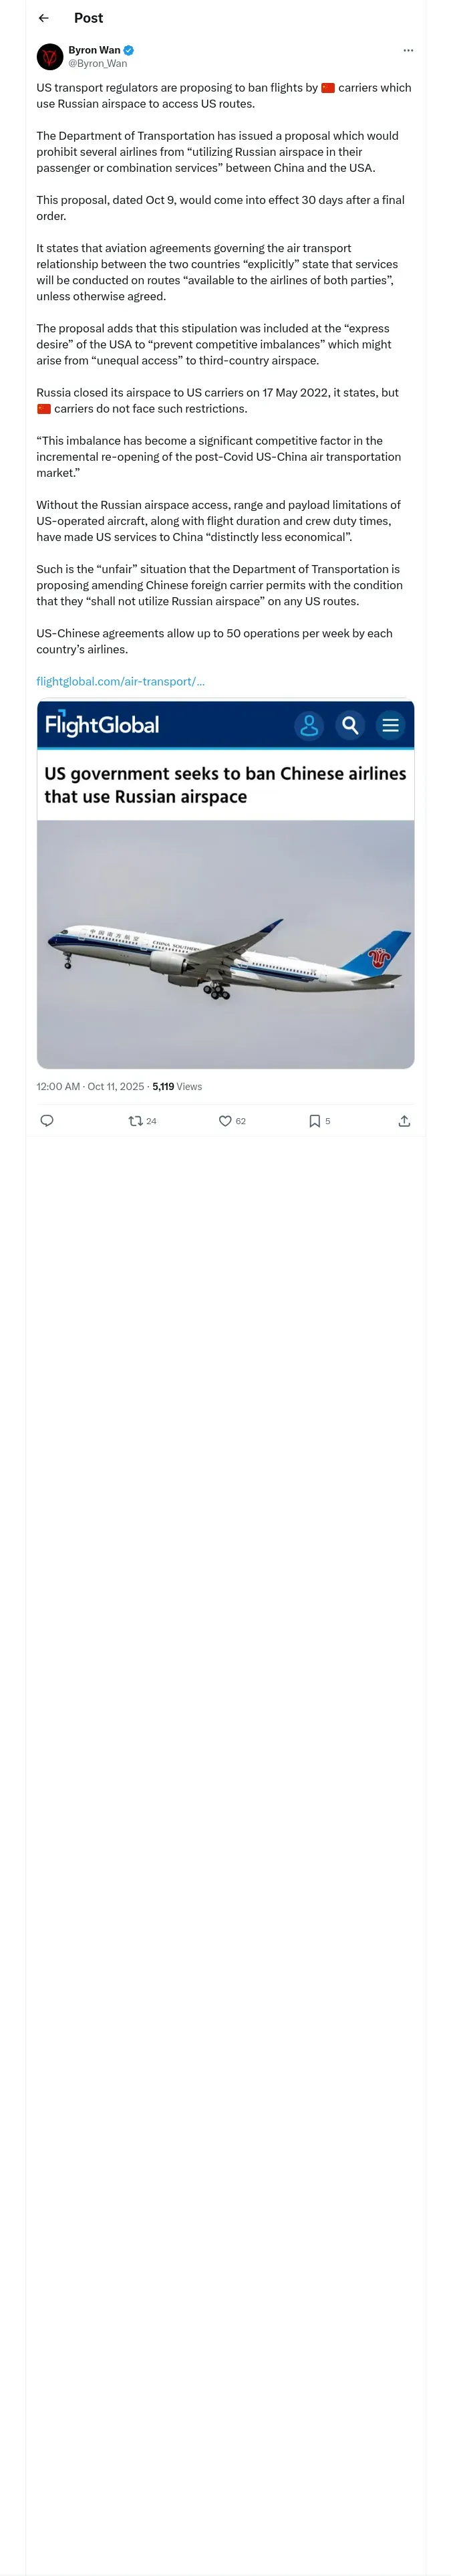
Task: Open the @Byron_Wan handle link
Action: 97,63
